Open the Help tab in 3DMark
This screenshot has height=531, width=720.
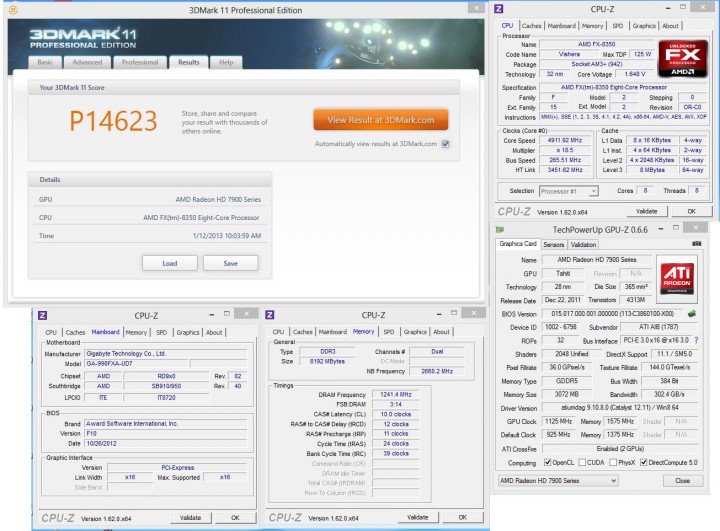pos(226,62)
